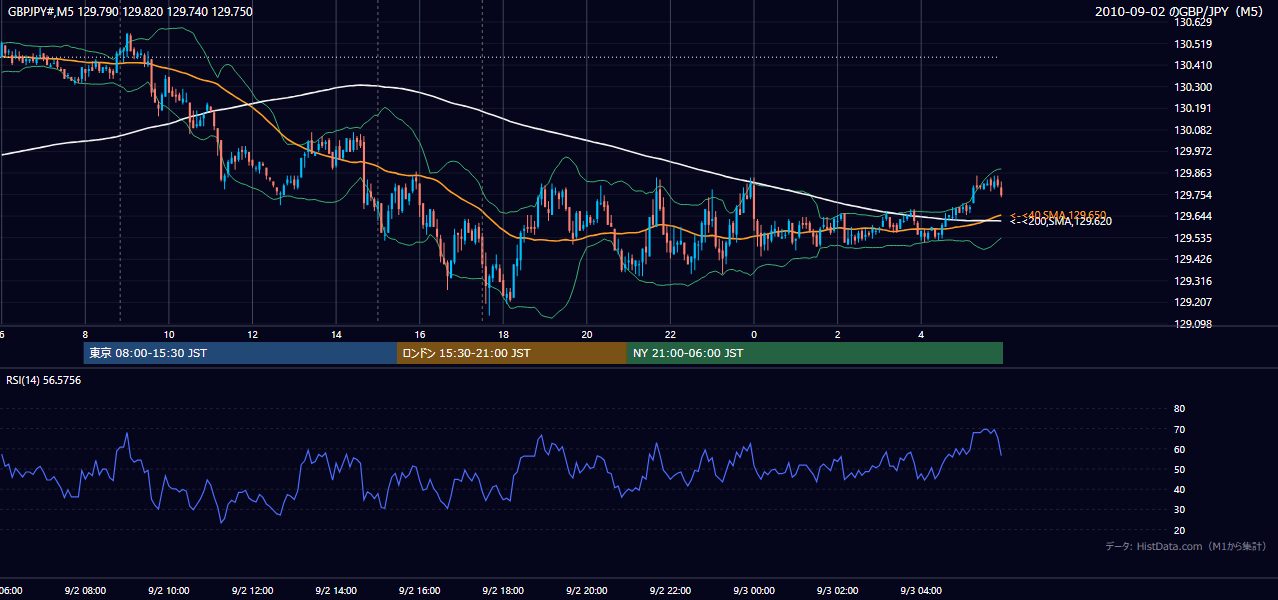Click price axis label 130.629
Screen dimensions: 1278x600
coord(1192,22)
